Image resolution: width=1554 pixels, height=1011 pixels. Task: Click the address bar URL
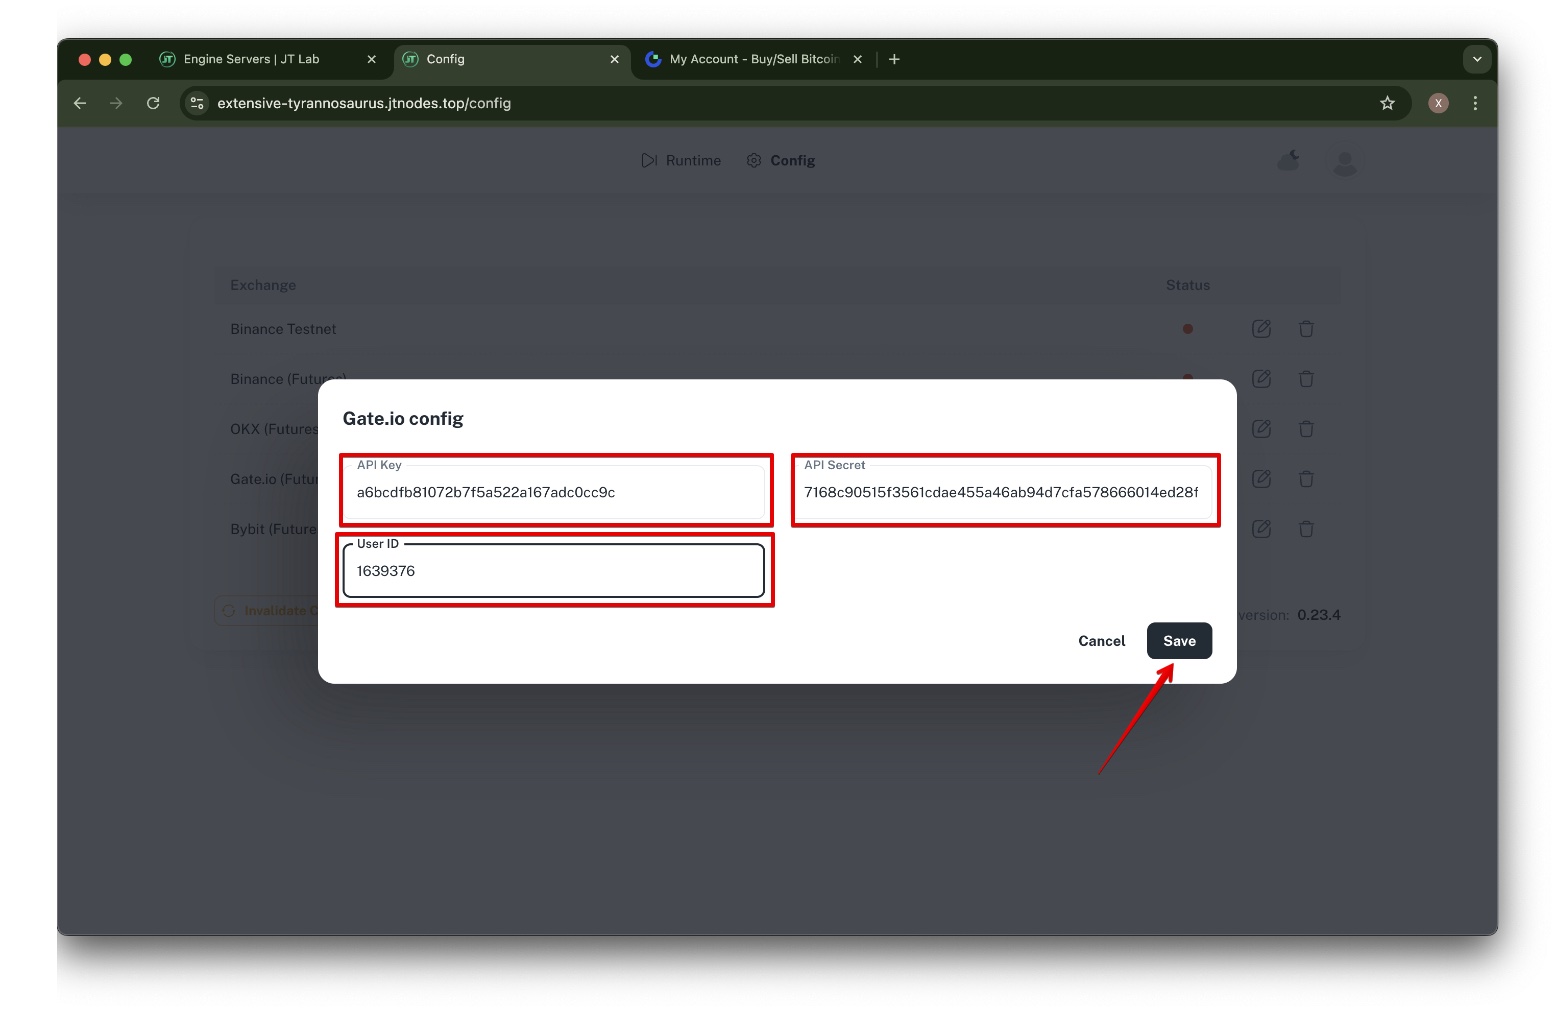(x=364, y=103)
